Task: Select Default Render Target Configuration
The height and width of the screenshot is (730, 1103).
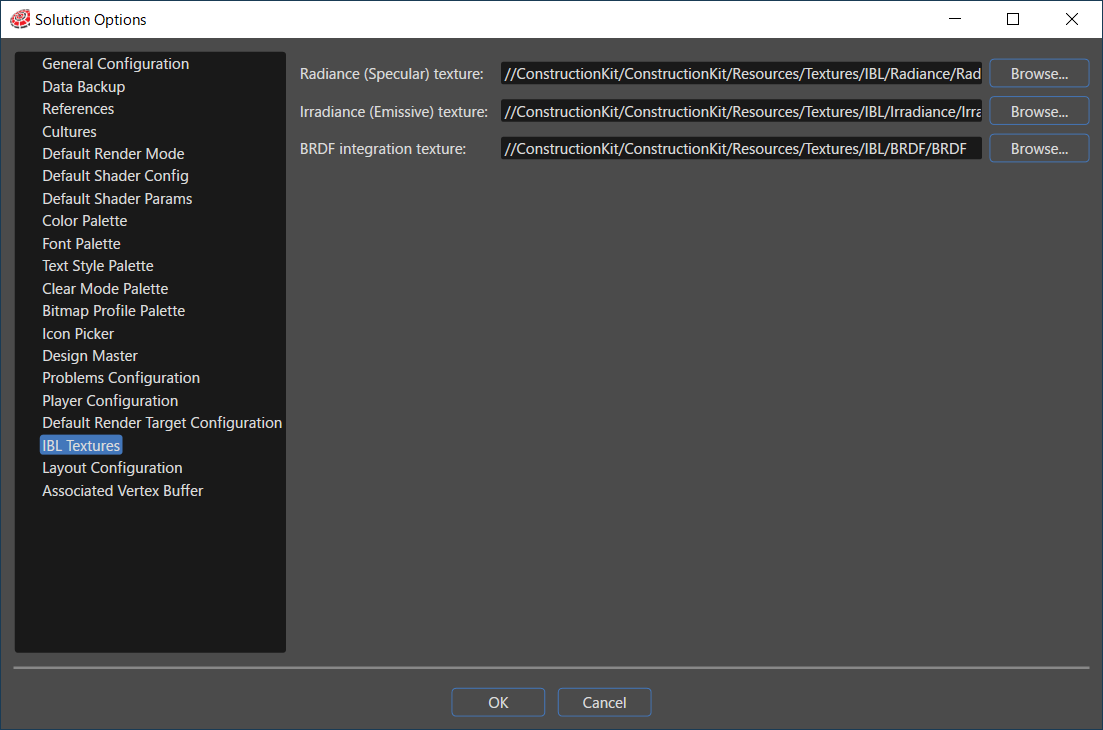Action: (x=162, y=423)
